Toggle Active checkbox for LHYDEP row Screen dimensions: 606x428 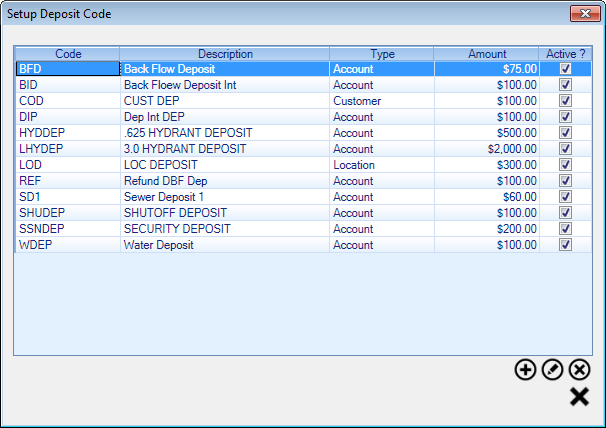[565, 149]
